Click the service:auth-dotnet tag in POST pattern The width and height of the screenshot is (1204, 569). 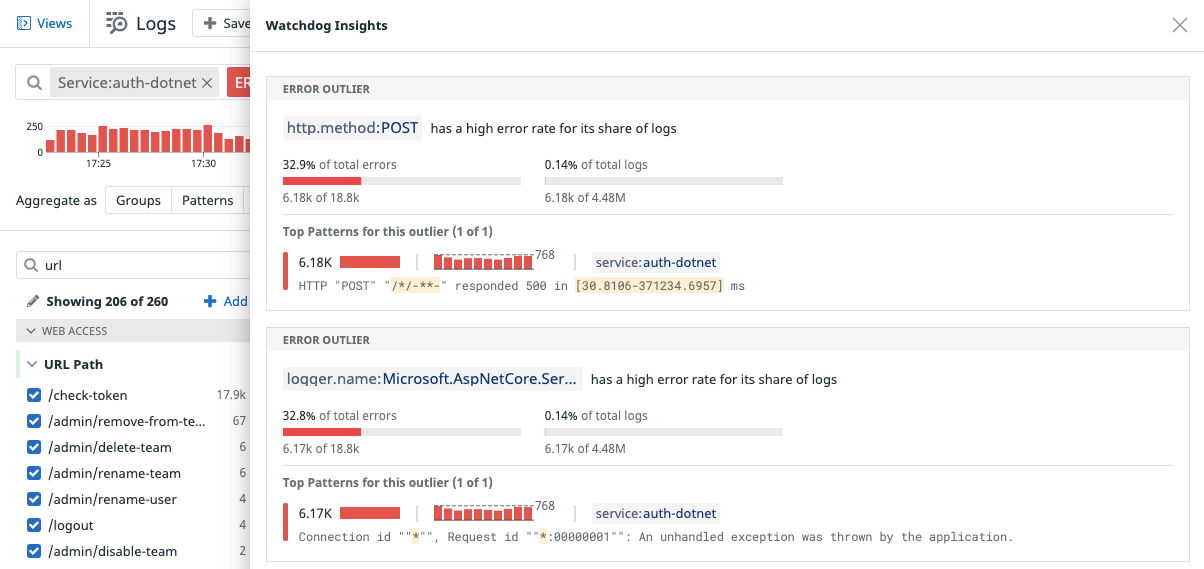click(x=656, y=263)
